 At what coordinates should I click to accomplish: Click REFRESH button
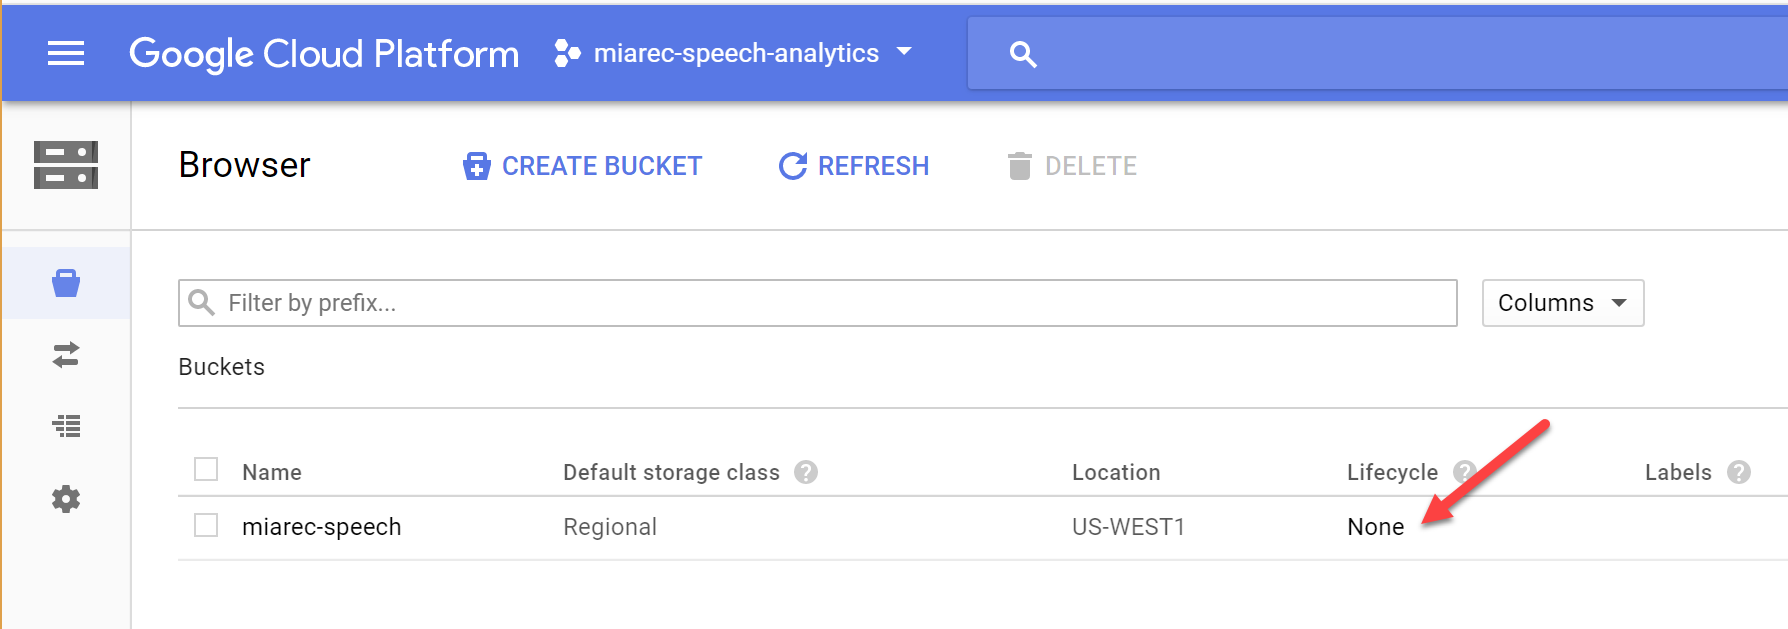pos(854,166)
